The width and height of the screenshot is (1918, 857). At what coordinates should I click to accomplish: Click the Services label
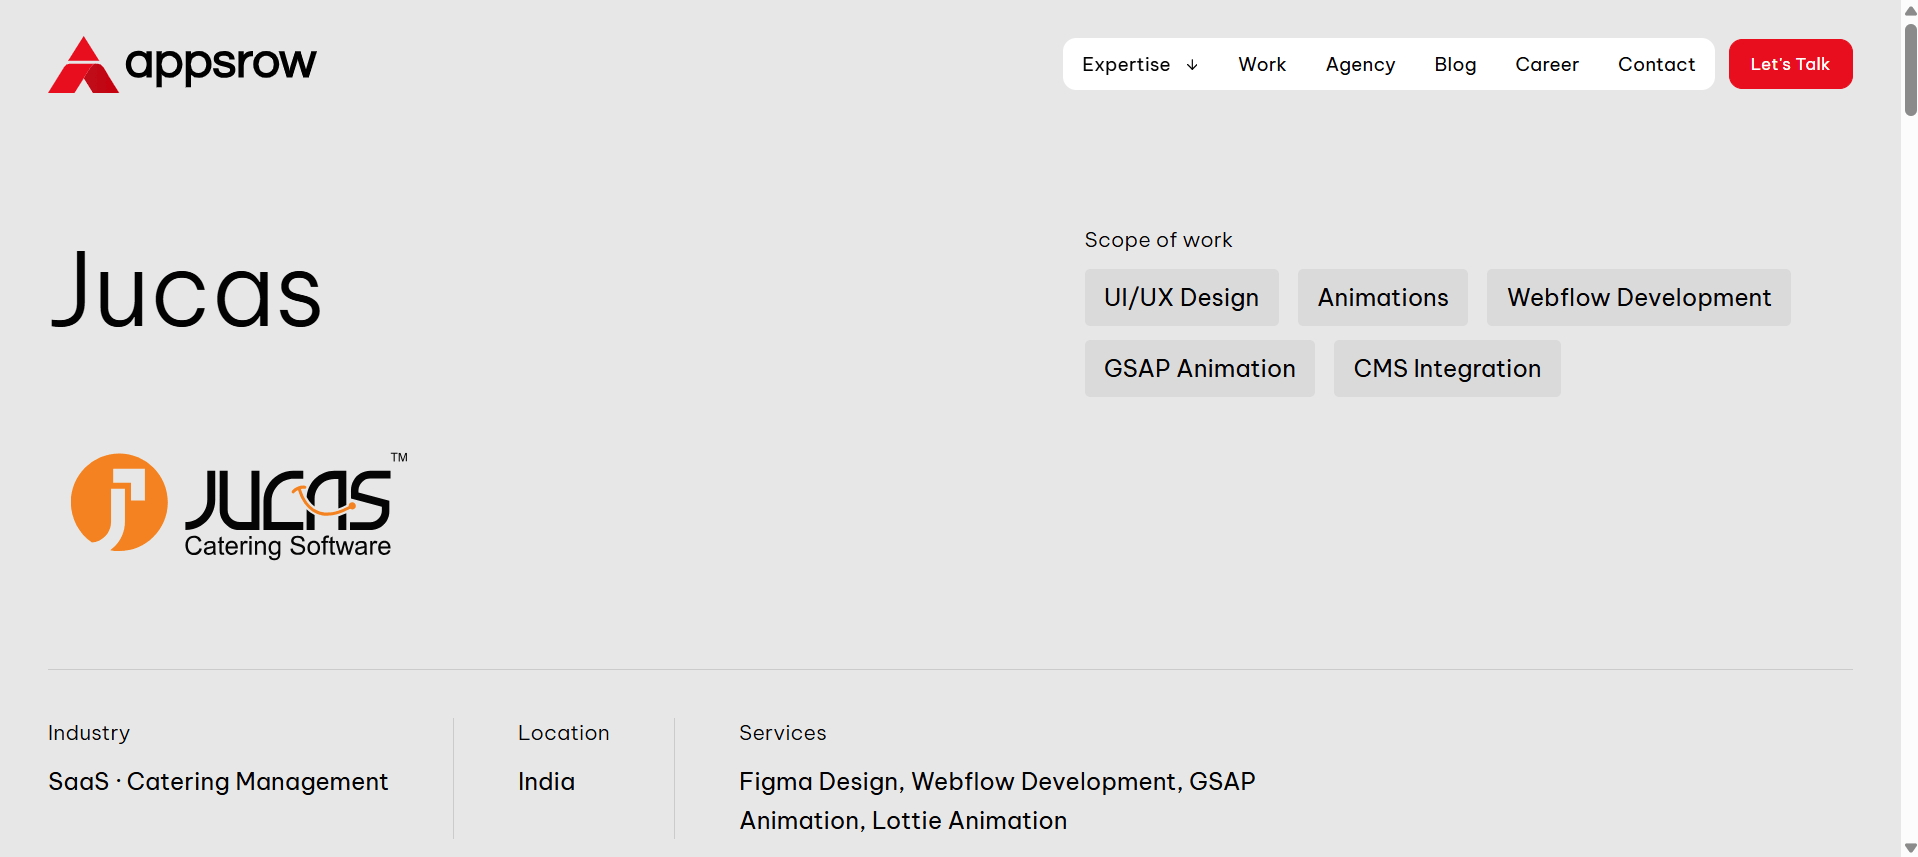click(x=782, y=733)
